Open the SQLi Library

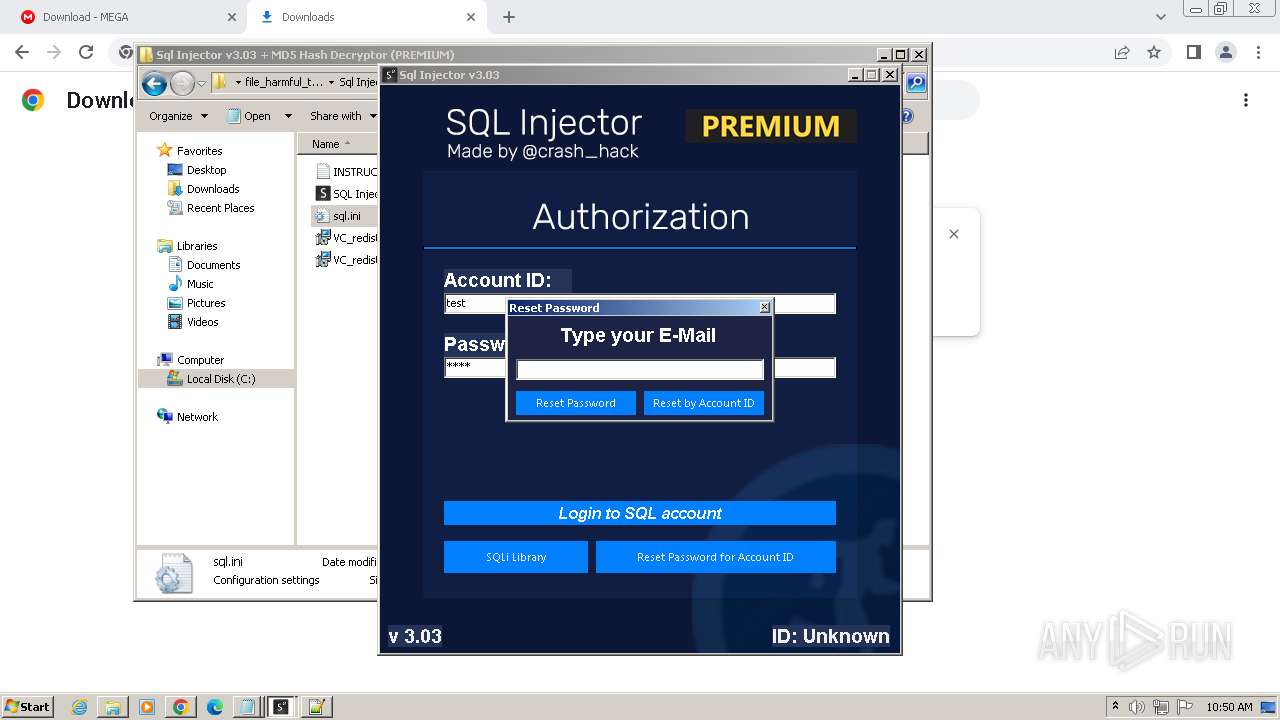coord(516,557)
